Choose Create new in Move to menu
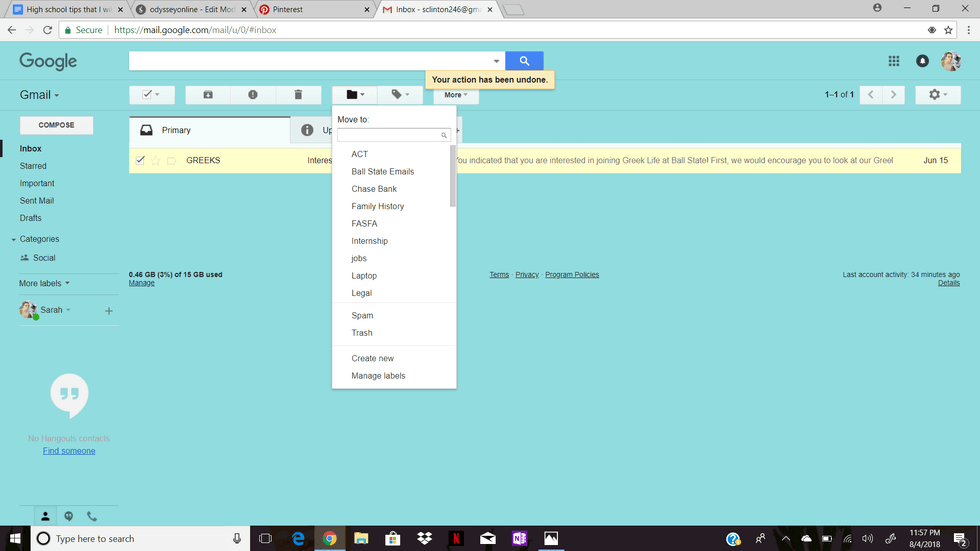Image resolution: width=980 pixels, height=551 pixels. 372,358
